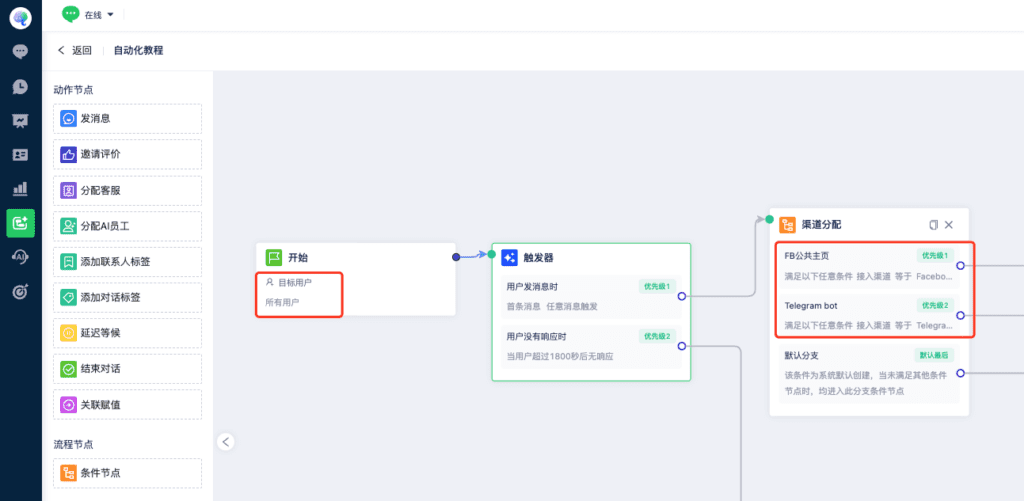Select the 默认分支 condition row
1024x501 pixels.
point(865,374)
